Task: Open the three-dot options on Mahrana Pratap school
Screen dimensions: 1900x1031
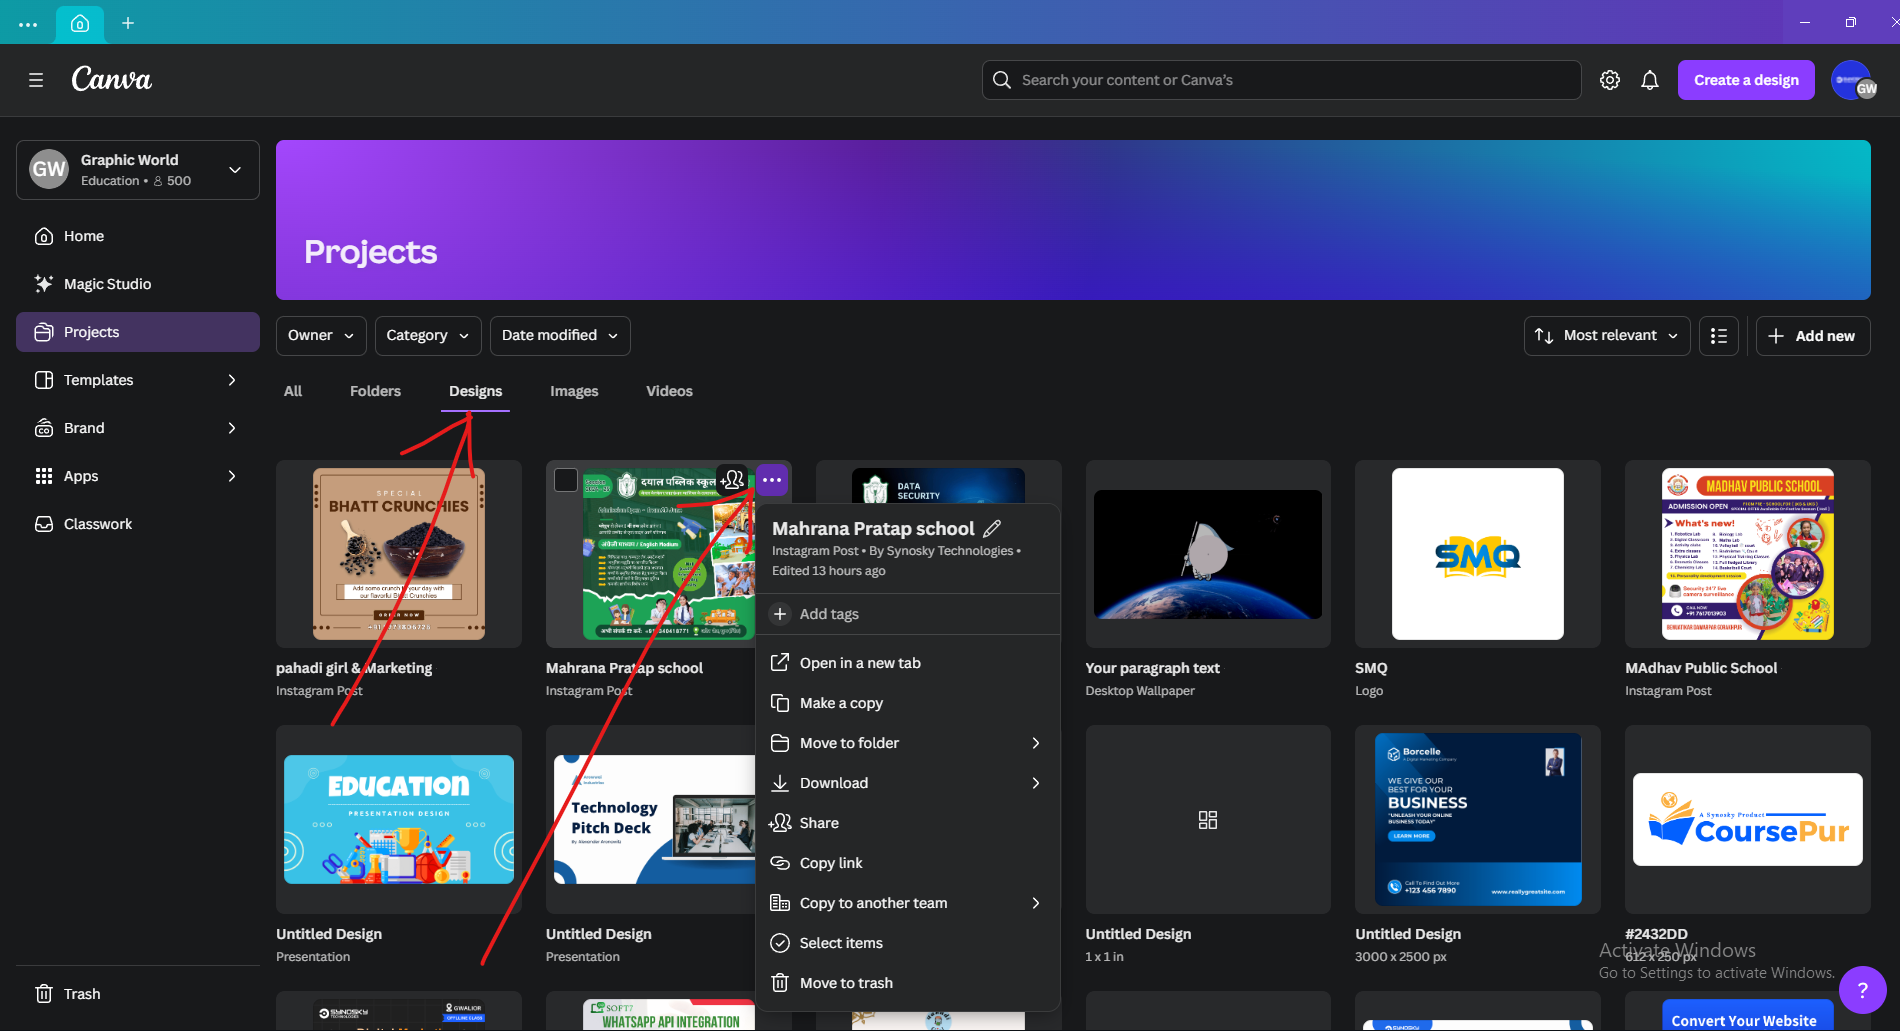Action: (772, 480)
